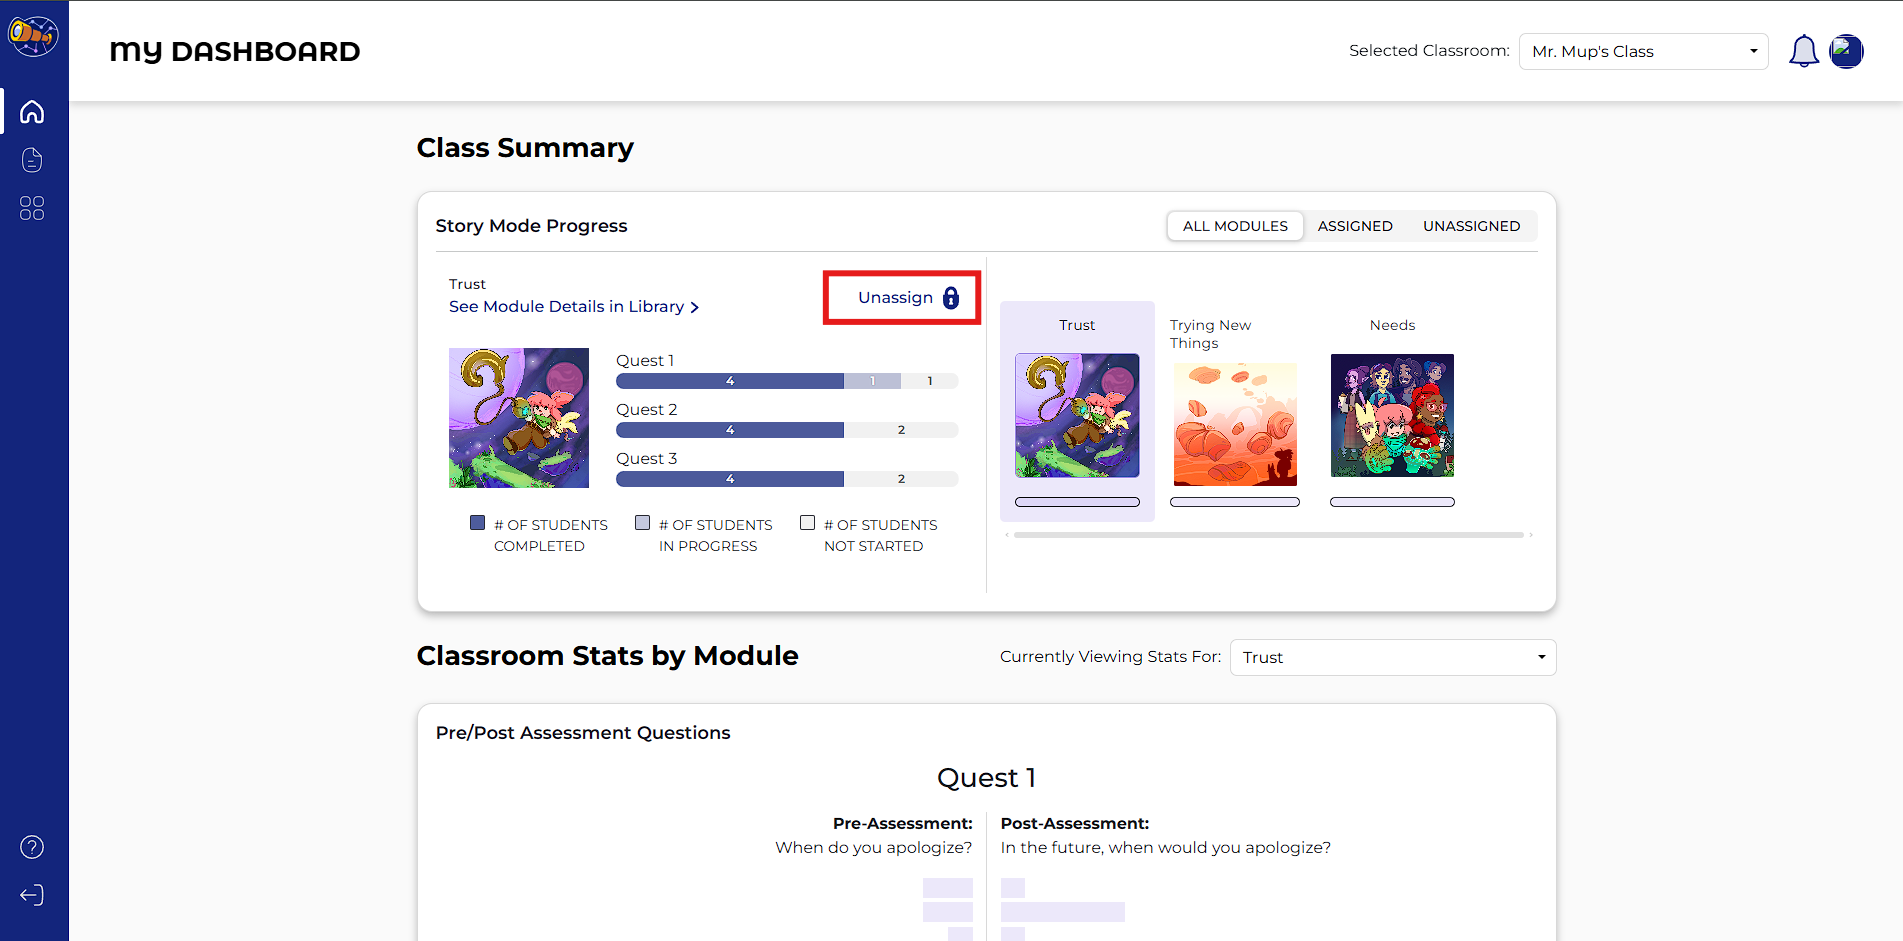Switch to the Unassigned tab
The image size is (1903, 941).
(x=1471, y=226)
